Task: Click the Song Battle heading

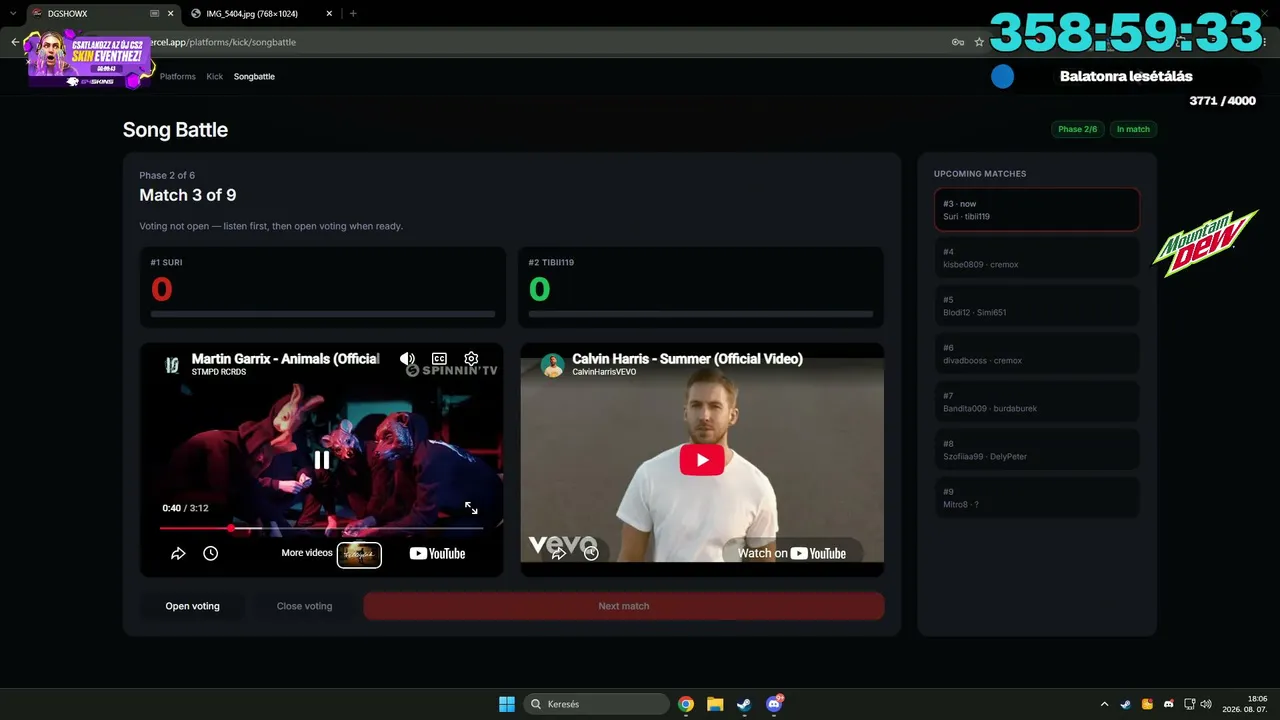Action: [175, 130]
